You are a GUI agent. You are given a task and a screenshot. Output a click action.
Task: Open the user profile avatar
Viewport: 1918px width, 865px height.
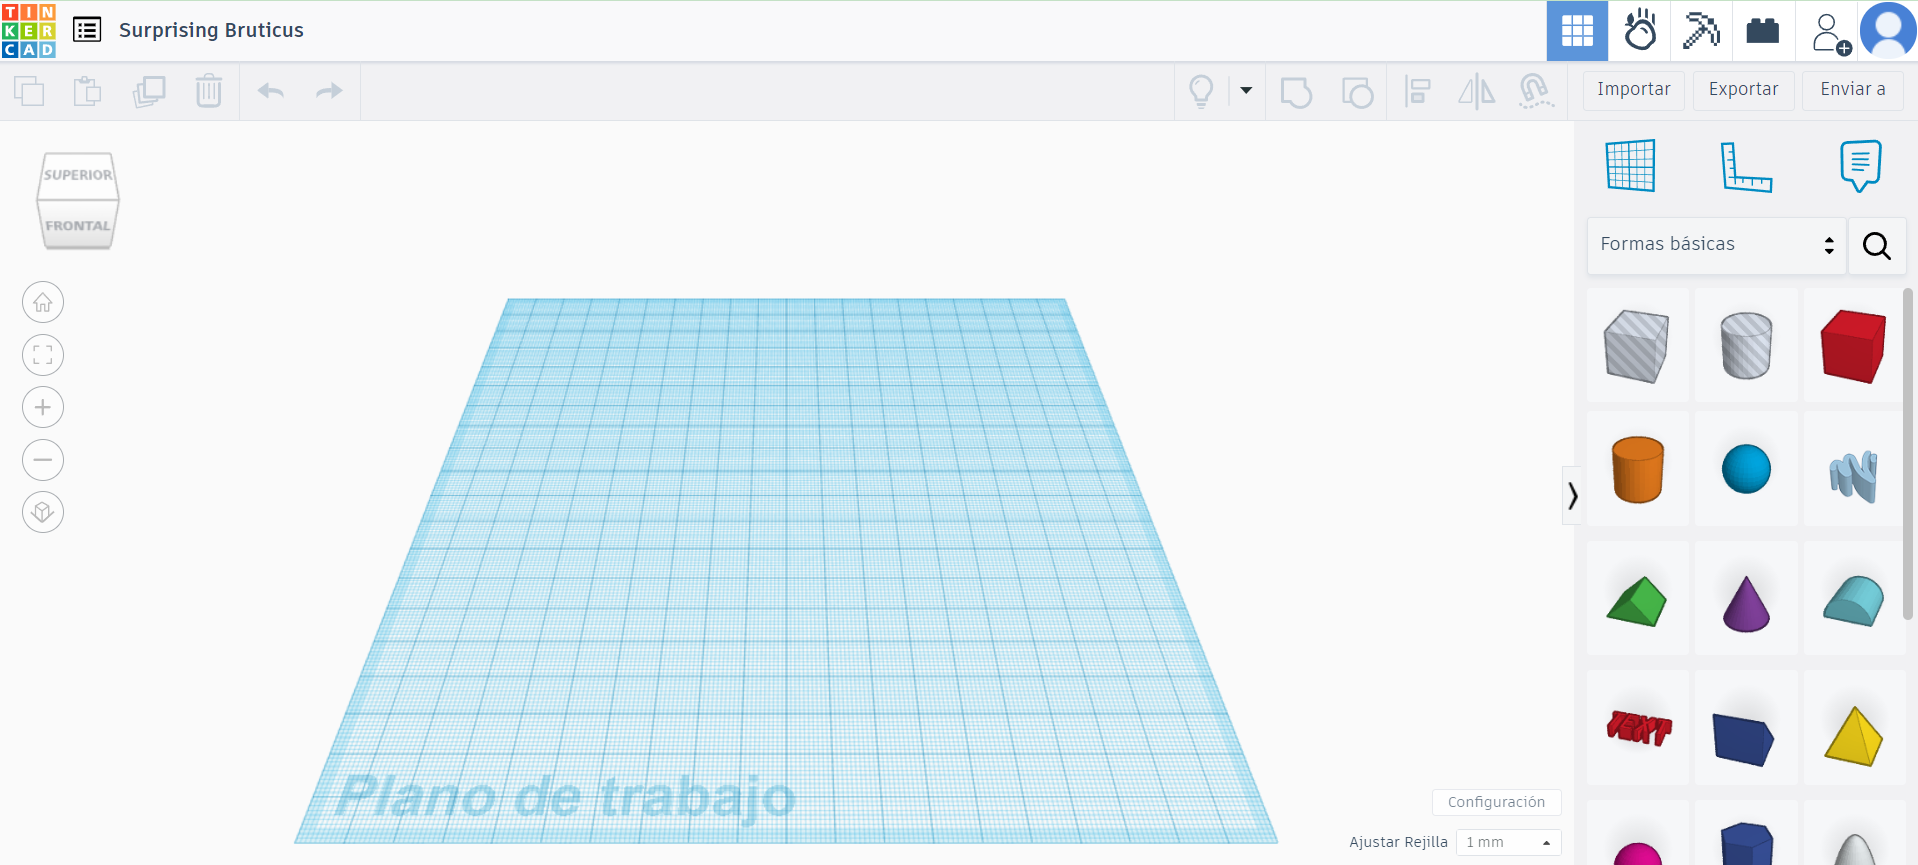tap(1888, 31)
